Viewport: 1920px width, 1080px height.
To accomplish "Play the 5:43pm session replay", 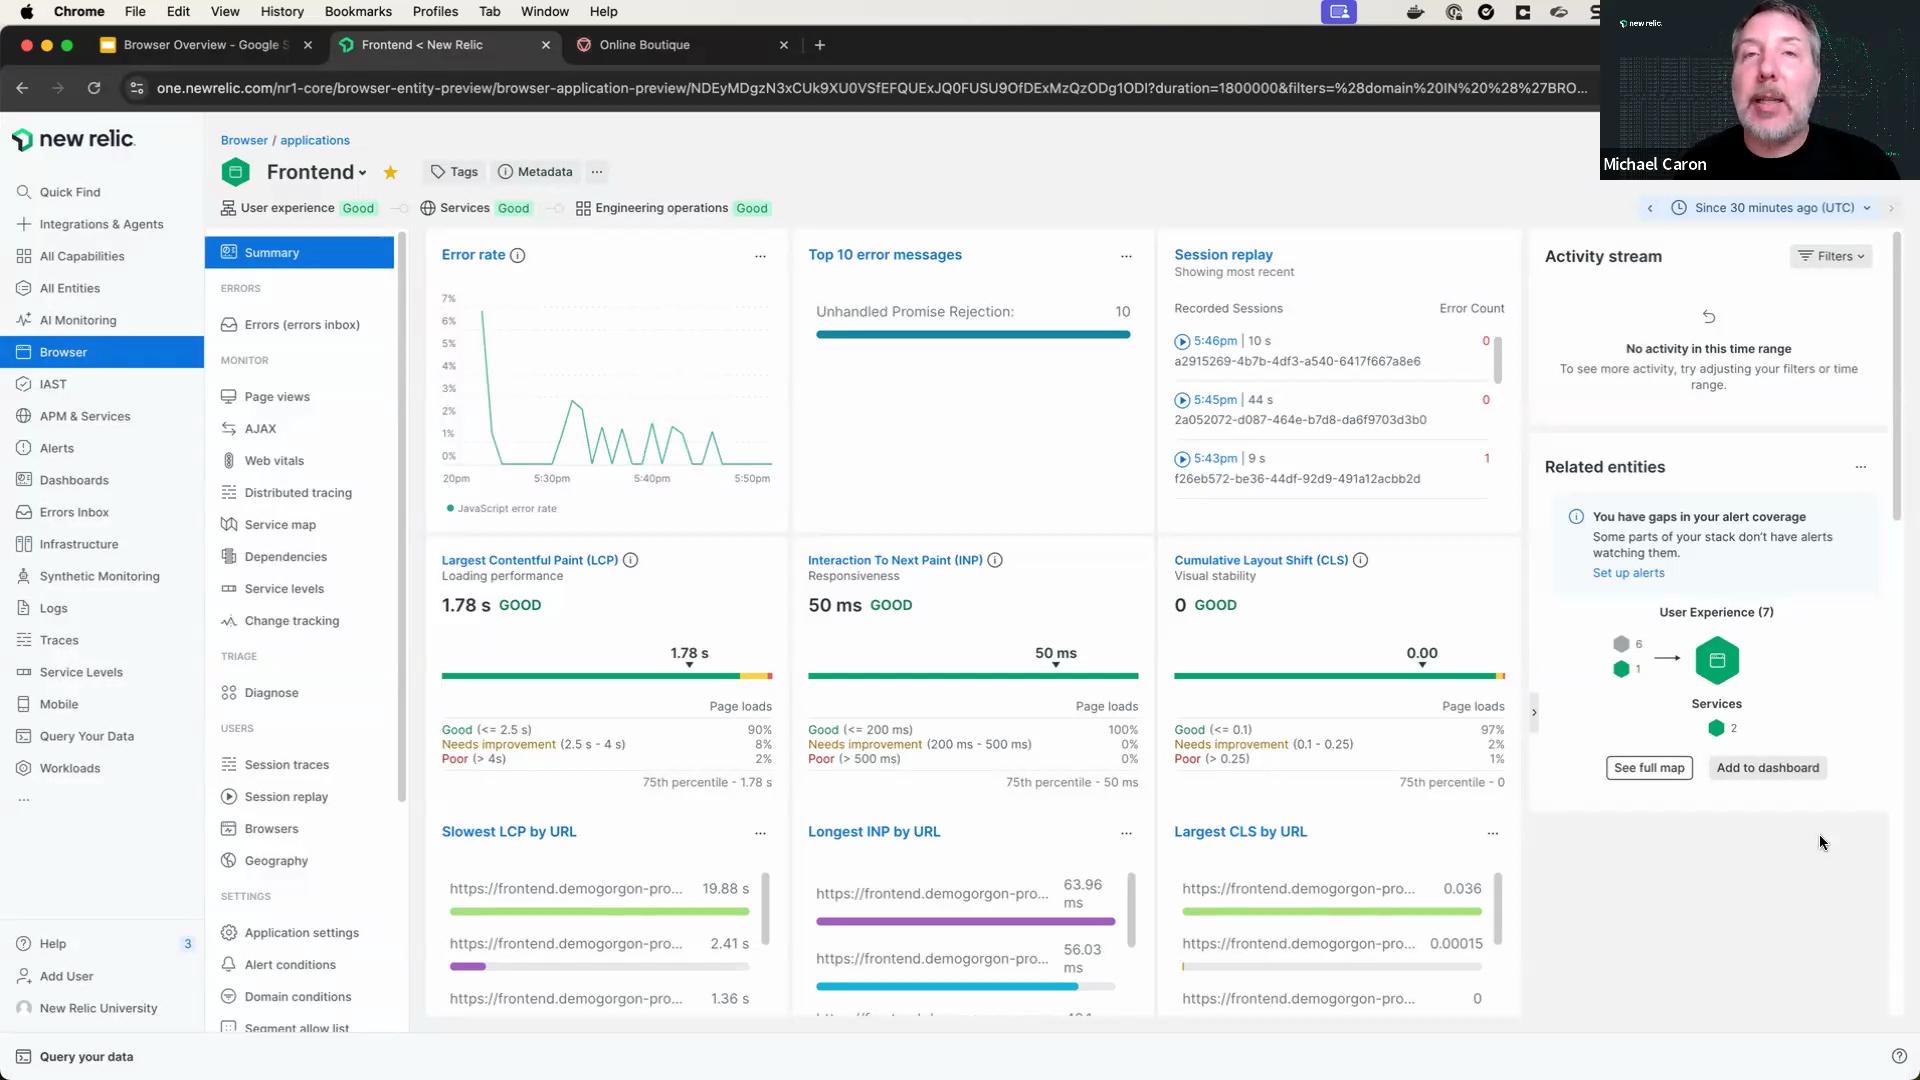I will pyautogui.click(x=1182, y=459).
